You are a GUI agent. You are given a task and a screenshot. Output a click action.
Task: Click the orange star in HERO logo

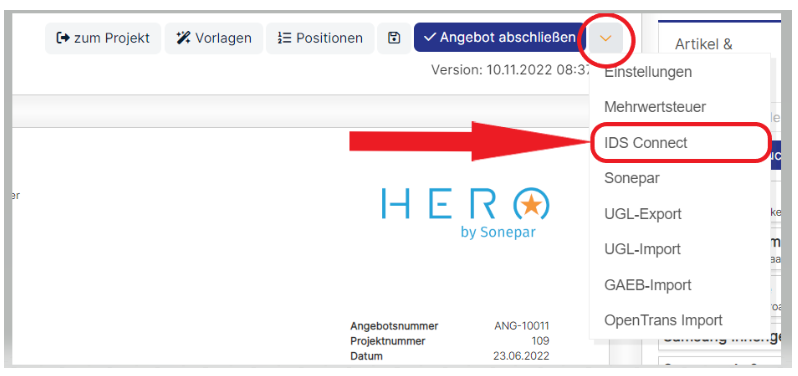pos(532,205)
